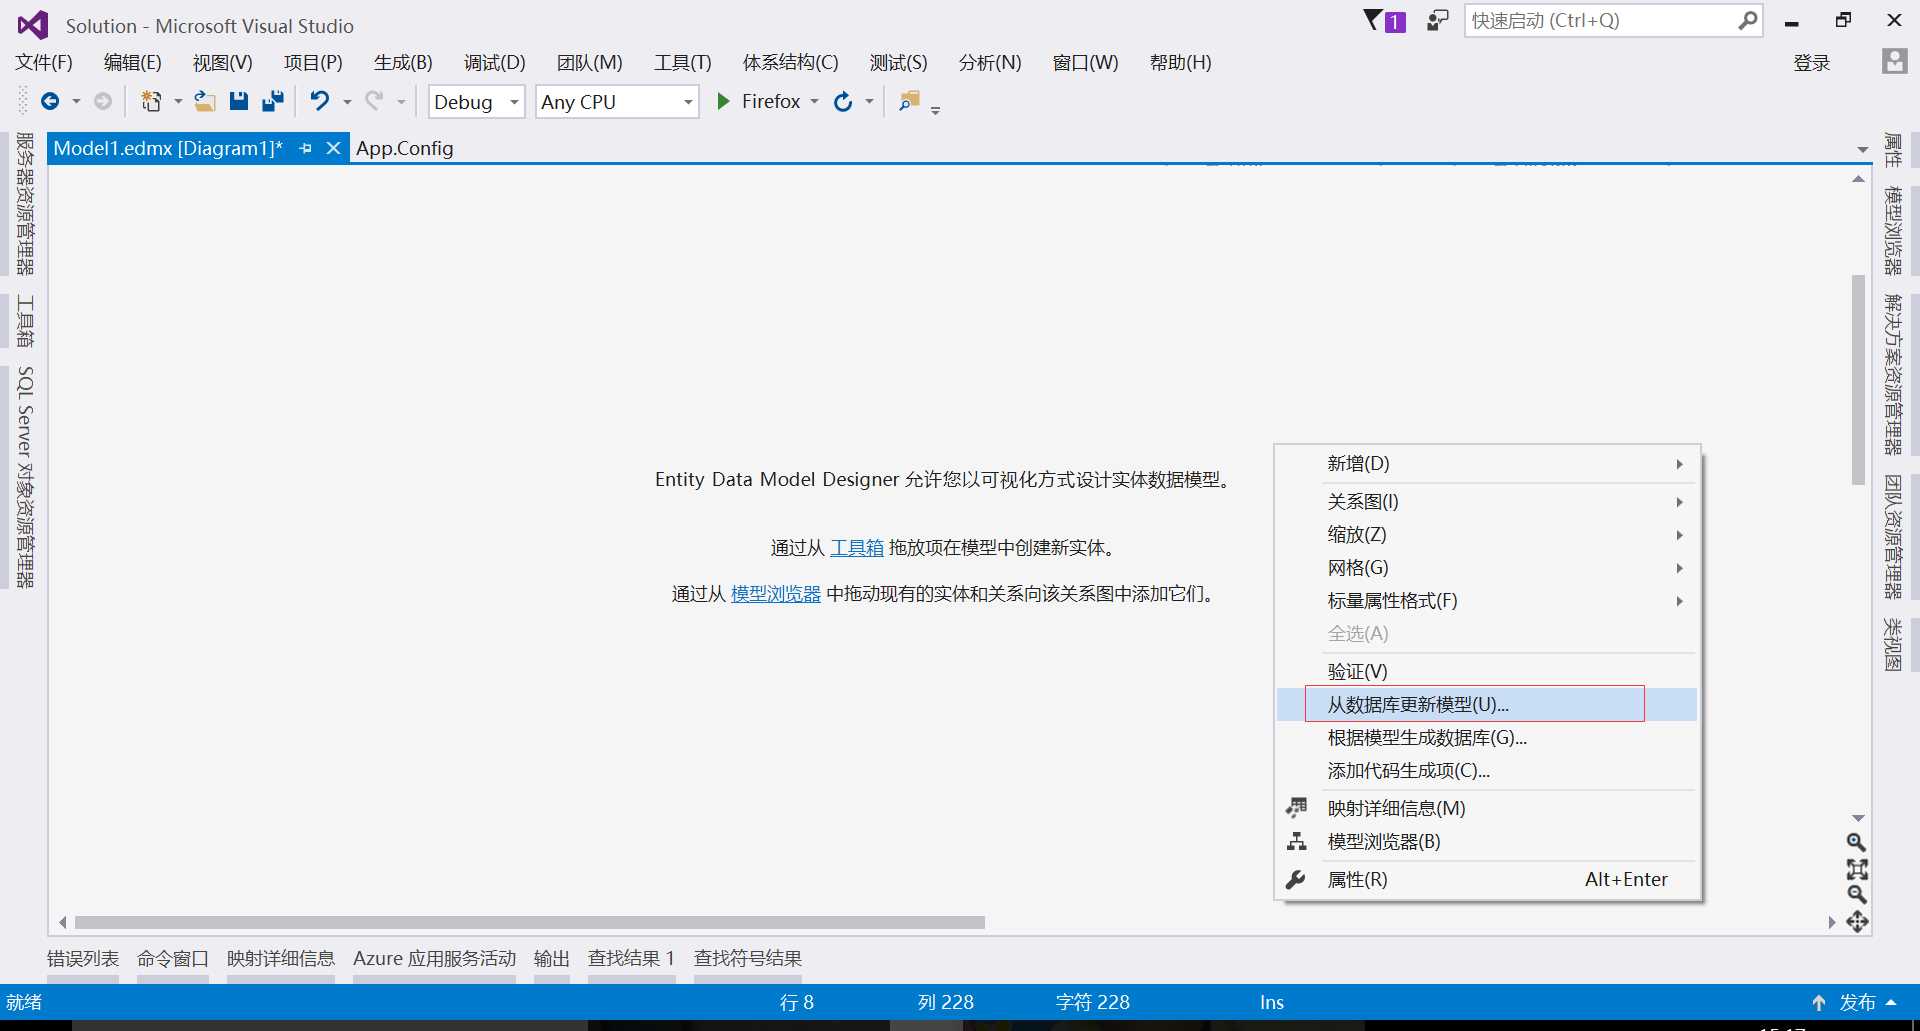Open 属性(R) from context menu

tap(1487, 880)
